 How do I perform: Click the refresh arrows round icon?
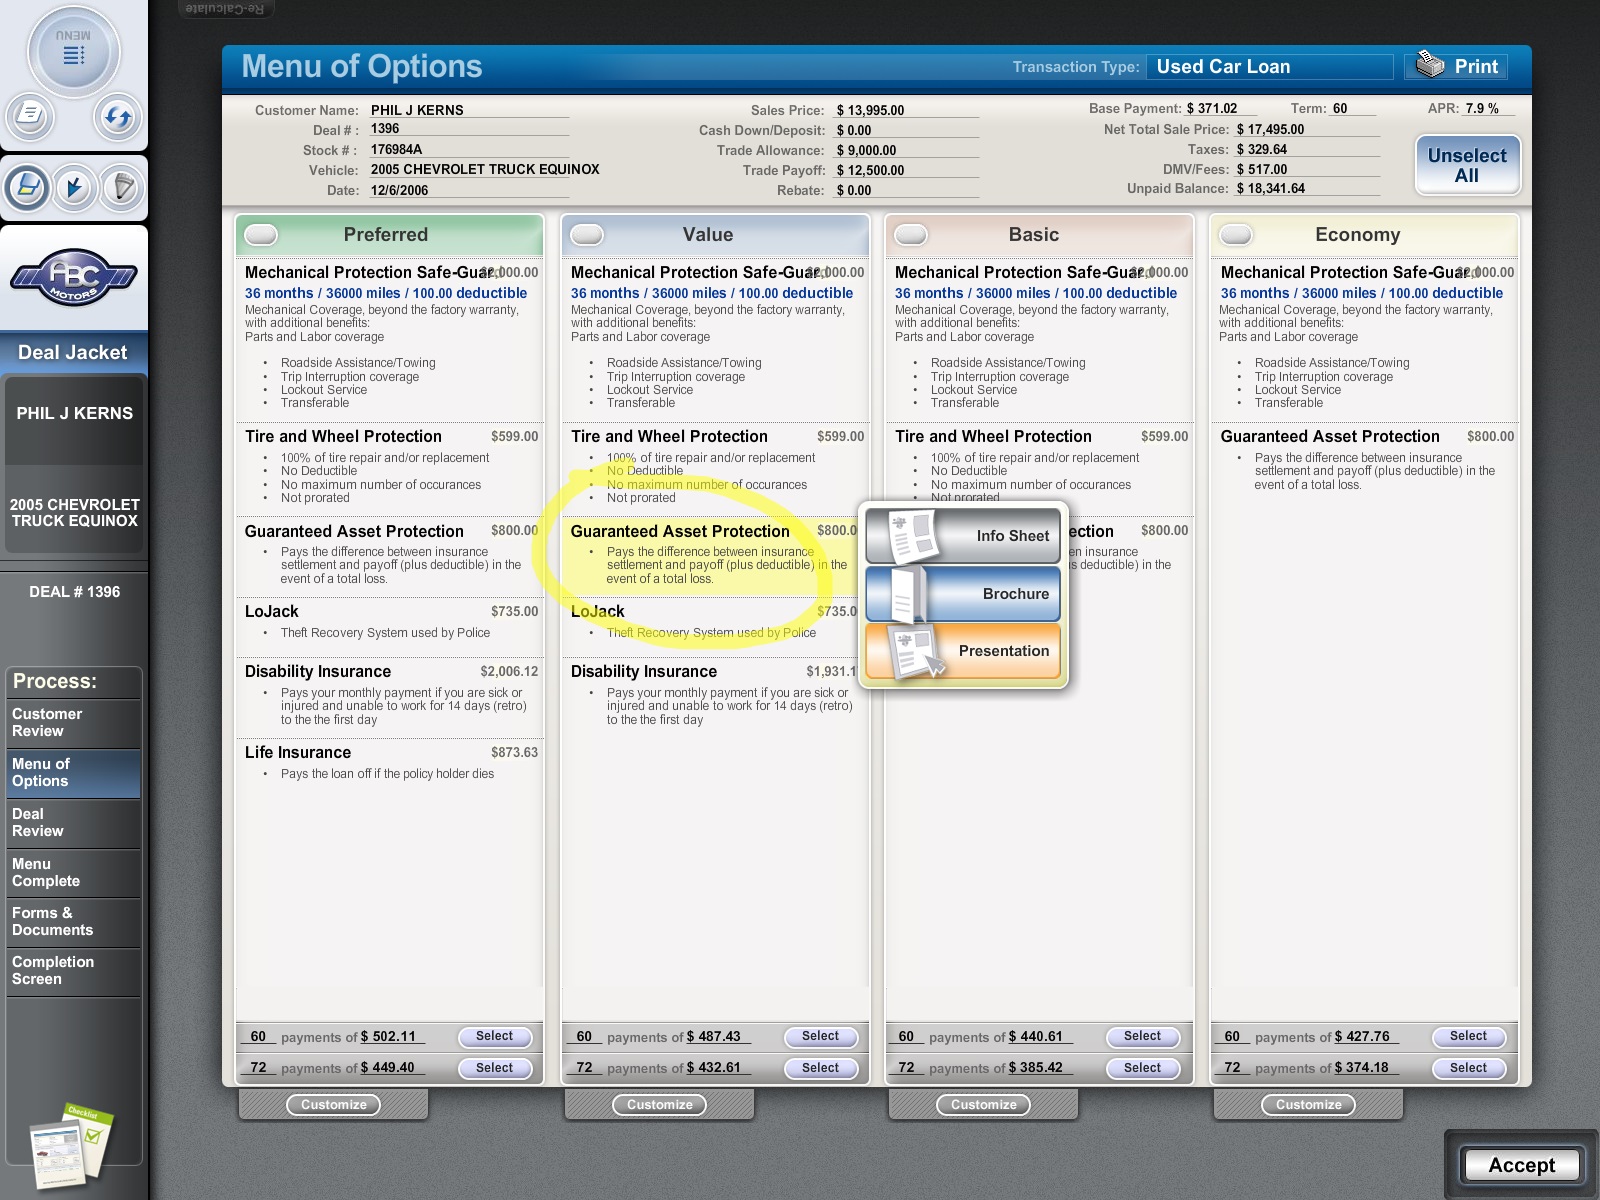pos(118,117)
